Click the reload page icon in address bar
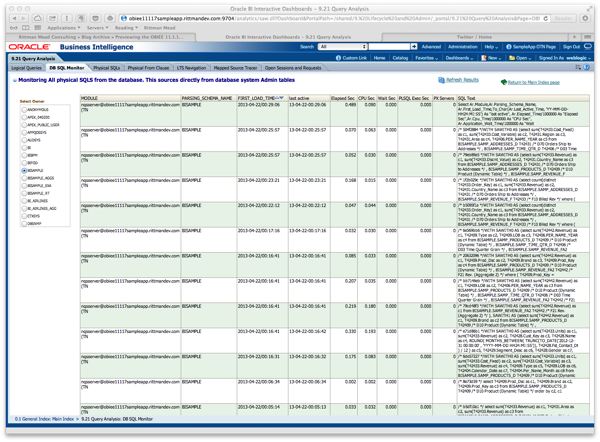 (x=545, y=18)
